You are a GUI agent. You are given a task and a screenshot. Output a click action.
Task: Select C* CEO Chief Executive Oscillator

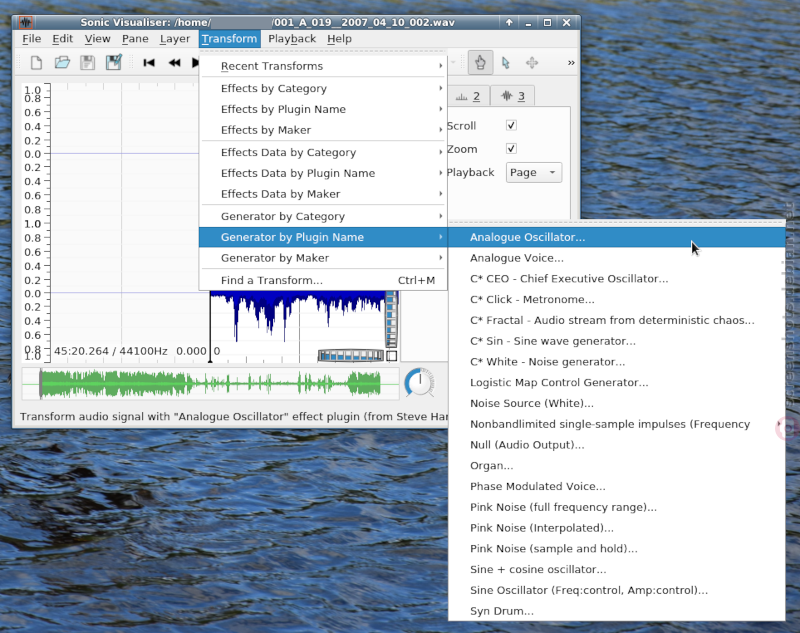[616, 279]
